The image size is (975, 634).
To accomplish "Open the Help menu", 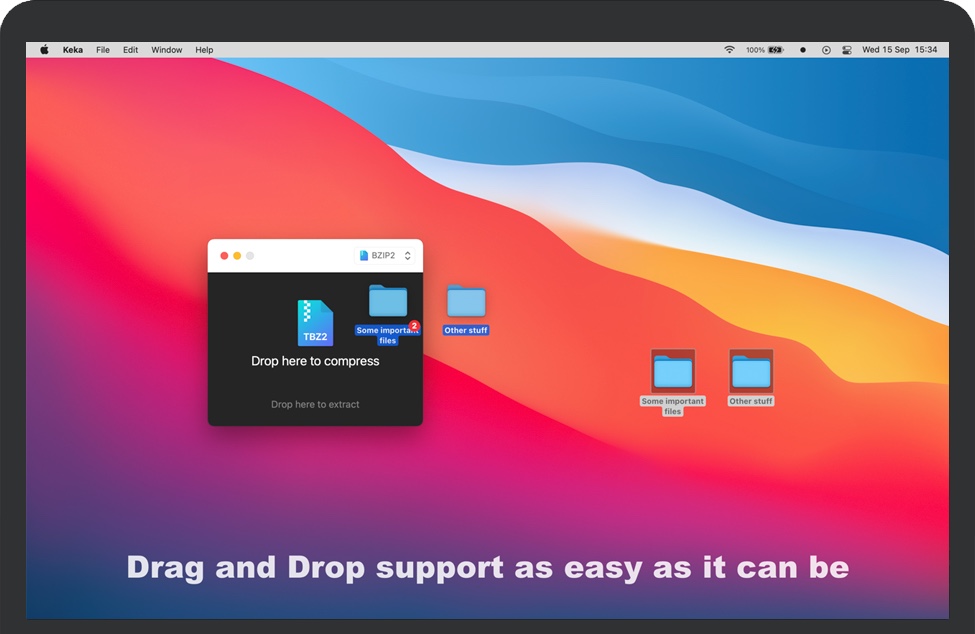I will coord(204,50).
